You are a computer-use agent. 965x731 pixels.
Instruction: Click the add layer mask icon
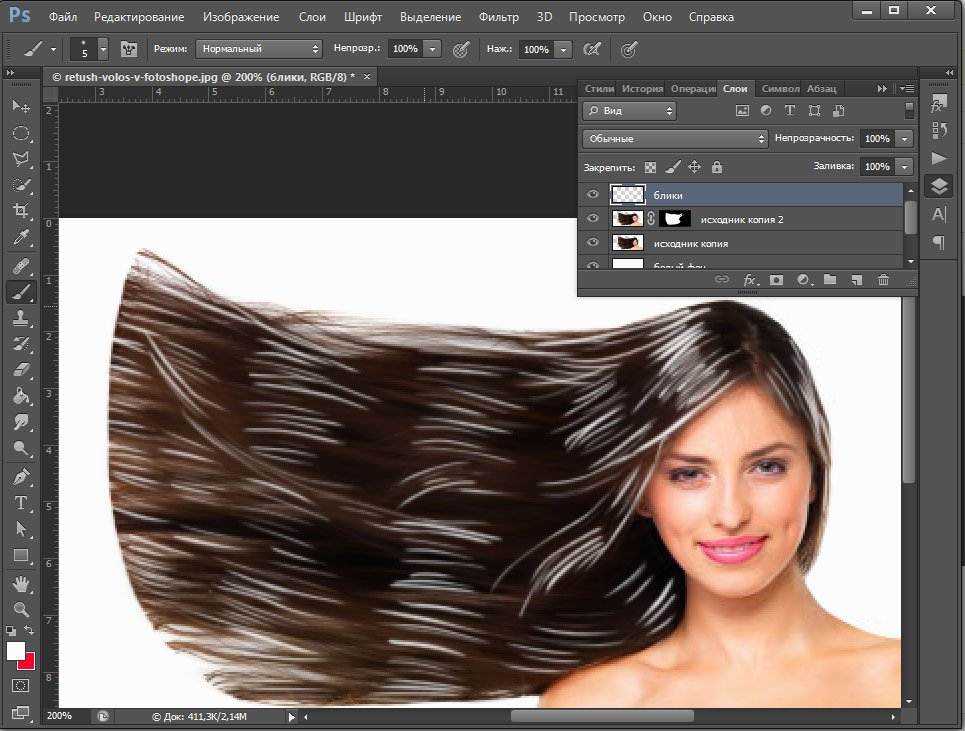pos(776,281)
